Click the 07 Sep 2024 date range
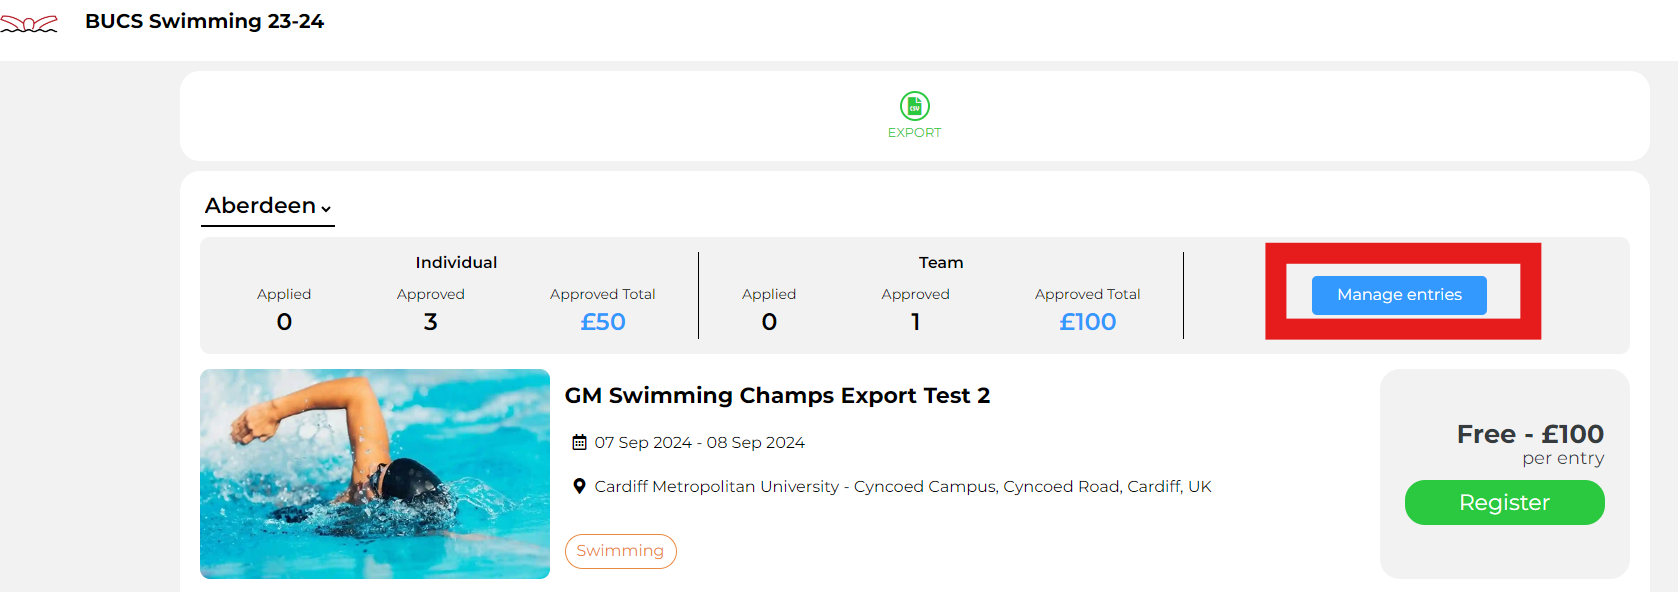This screenshot has width=1678, height=592. 699,442
